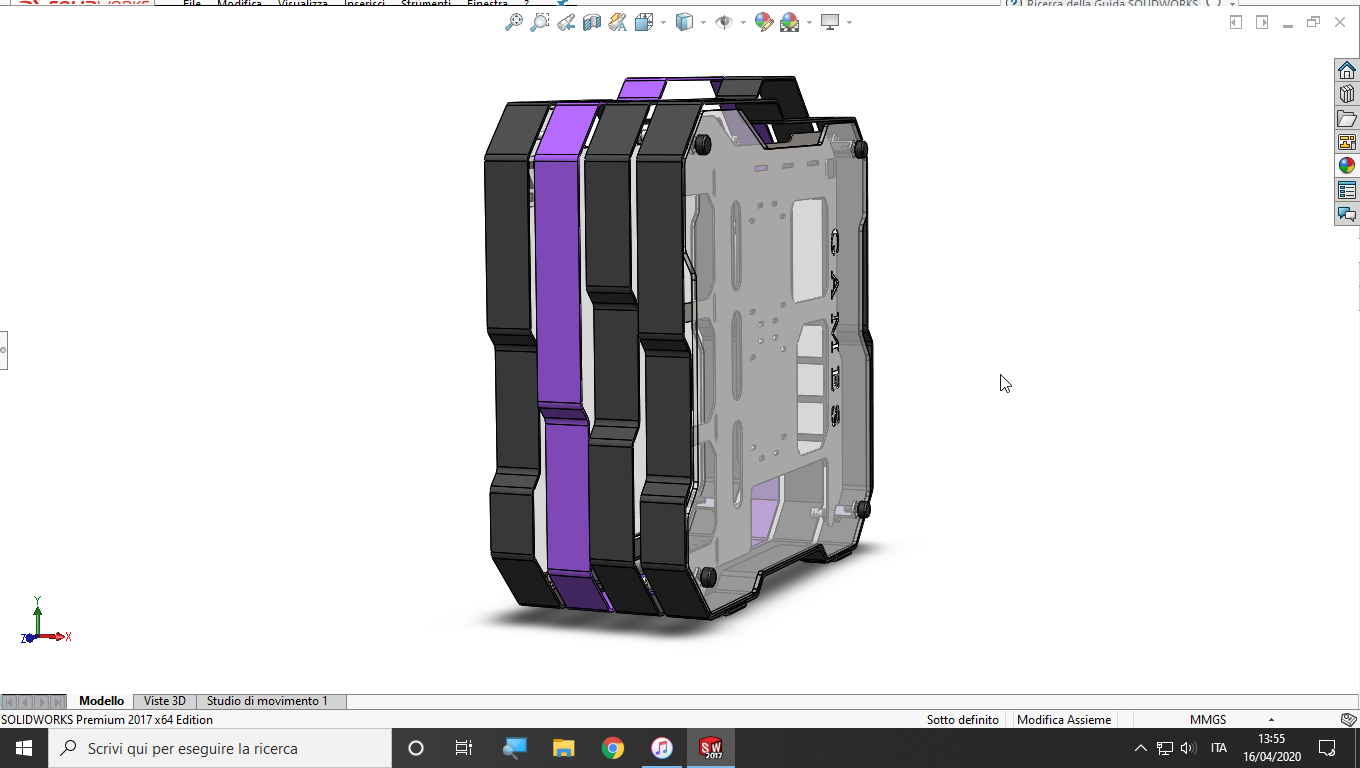
Task: Click the Display Style icon
Action: (685, 22)
